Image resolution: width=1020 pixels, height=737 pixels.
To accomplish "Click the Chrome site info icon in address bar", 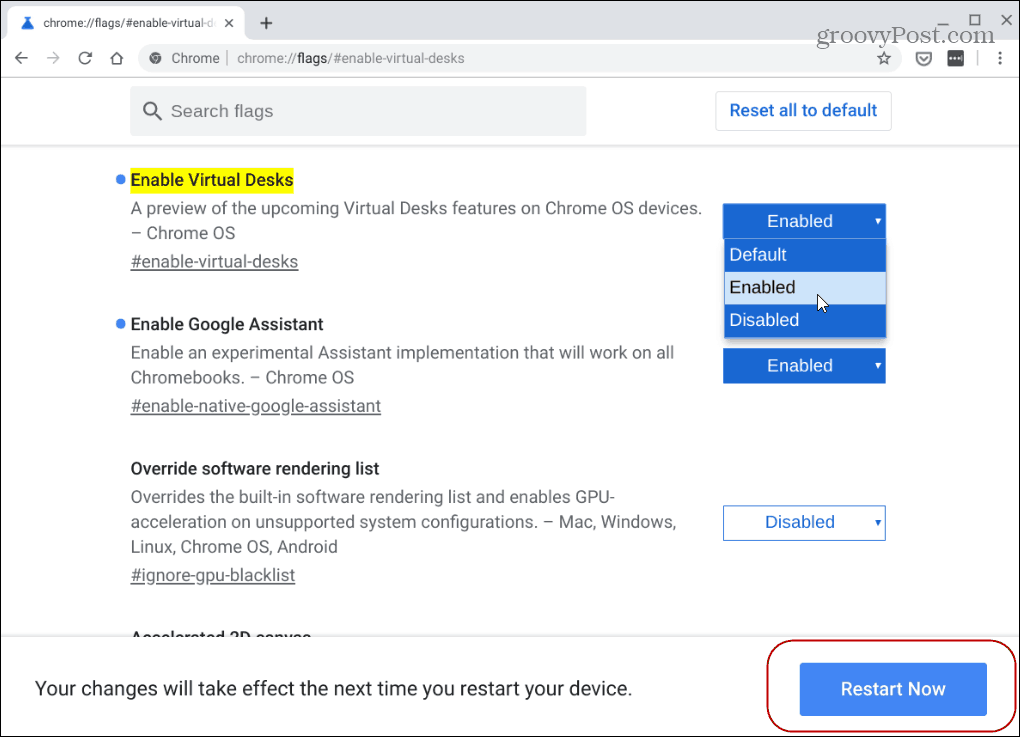I will [x=155, y=58].
